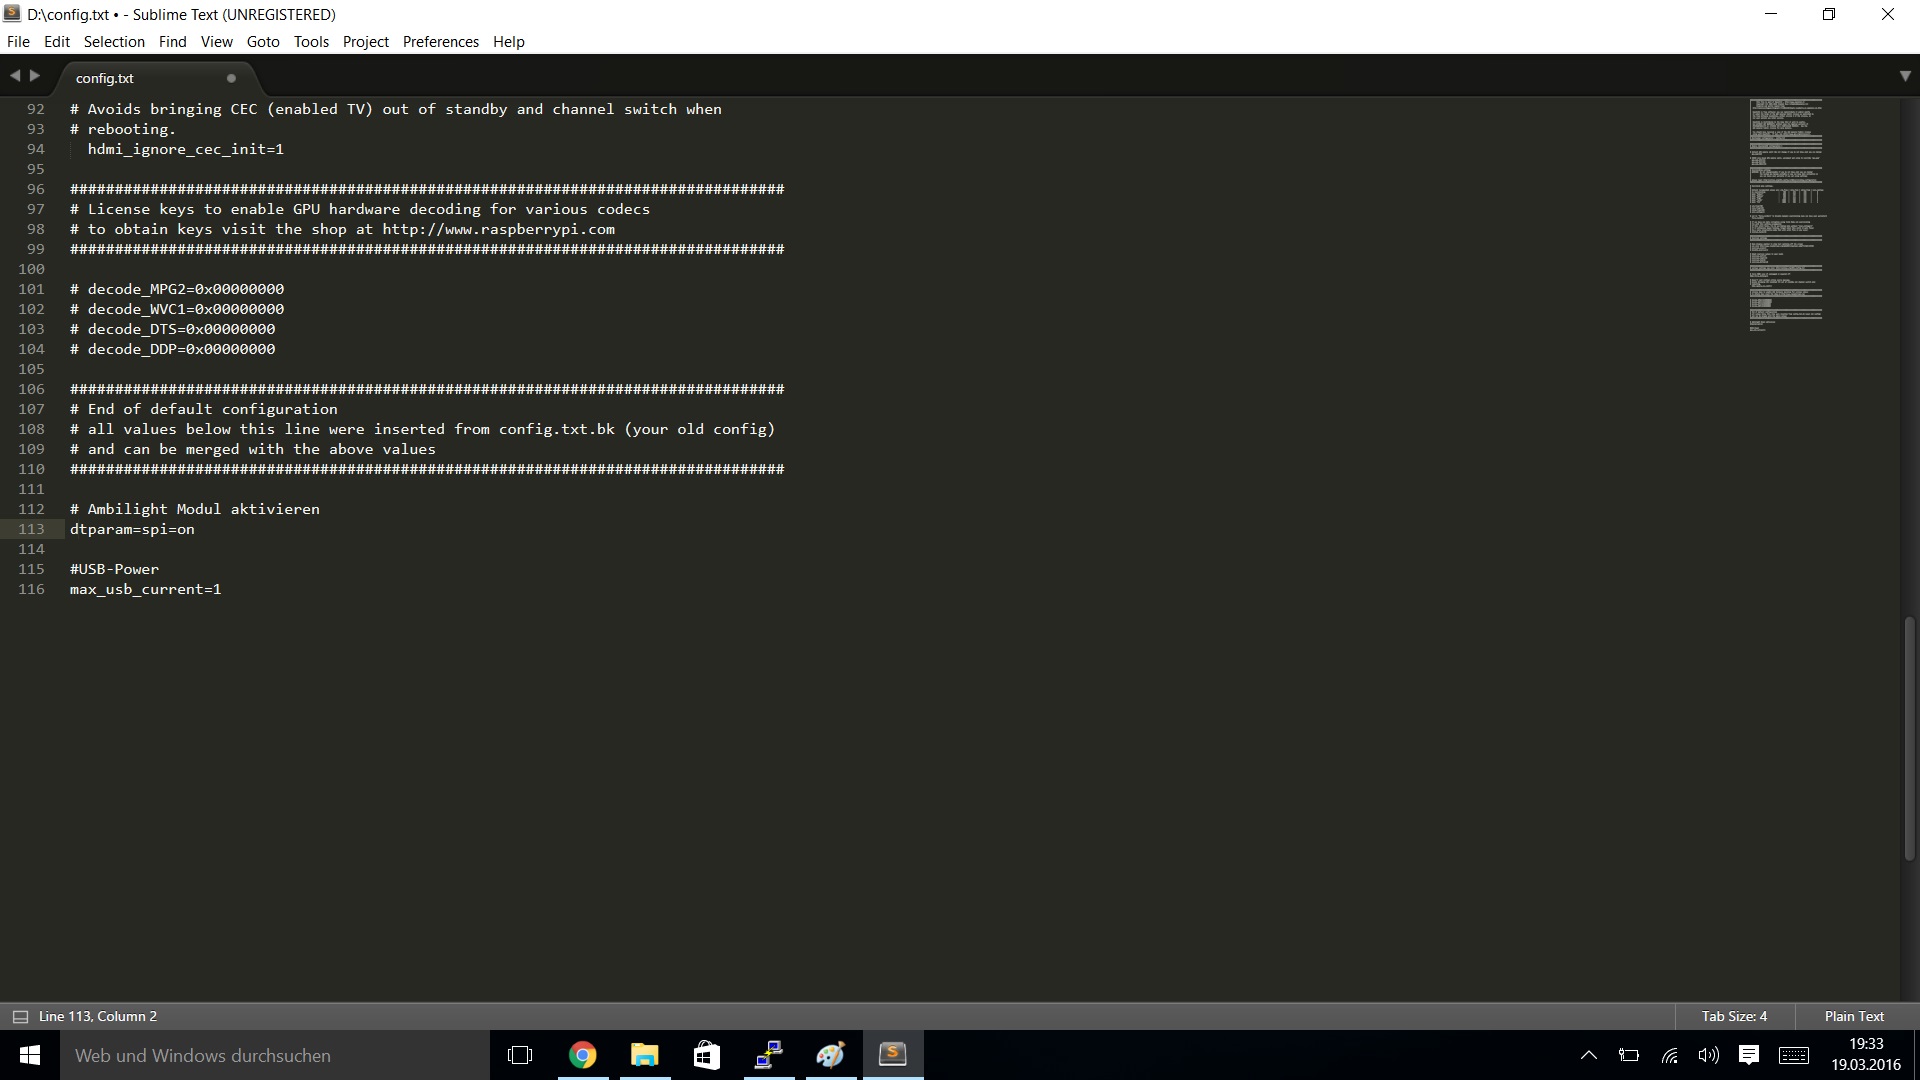The width and height of the screenshot is (1920, 1080).
Task: Open the Plain Text syntax selector
Action: coord(1853,1016)
